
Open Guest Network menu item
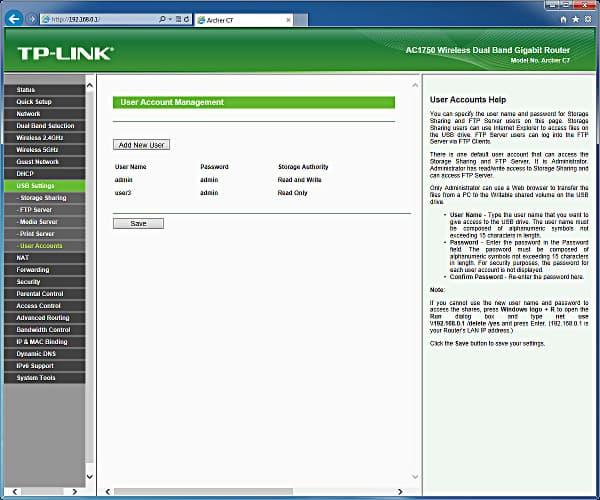45,162
